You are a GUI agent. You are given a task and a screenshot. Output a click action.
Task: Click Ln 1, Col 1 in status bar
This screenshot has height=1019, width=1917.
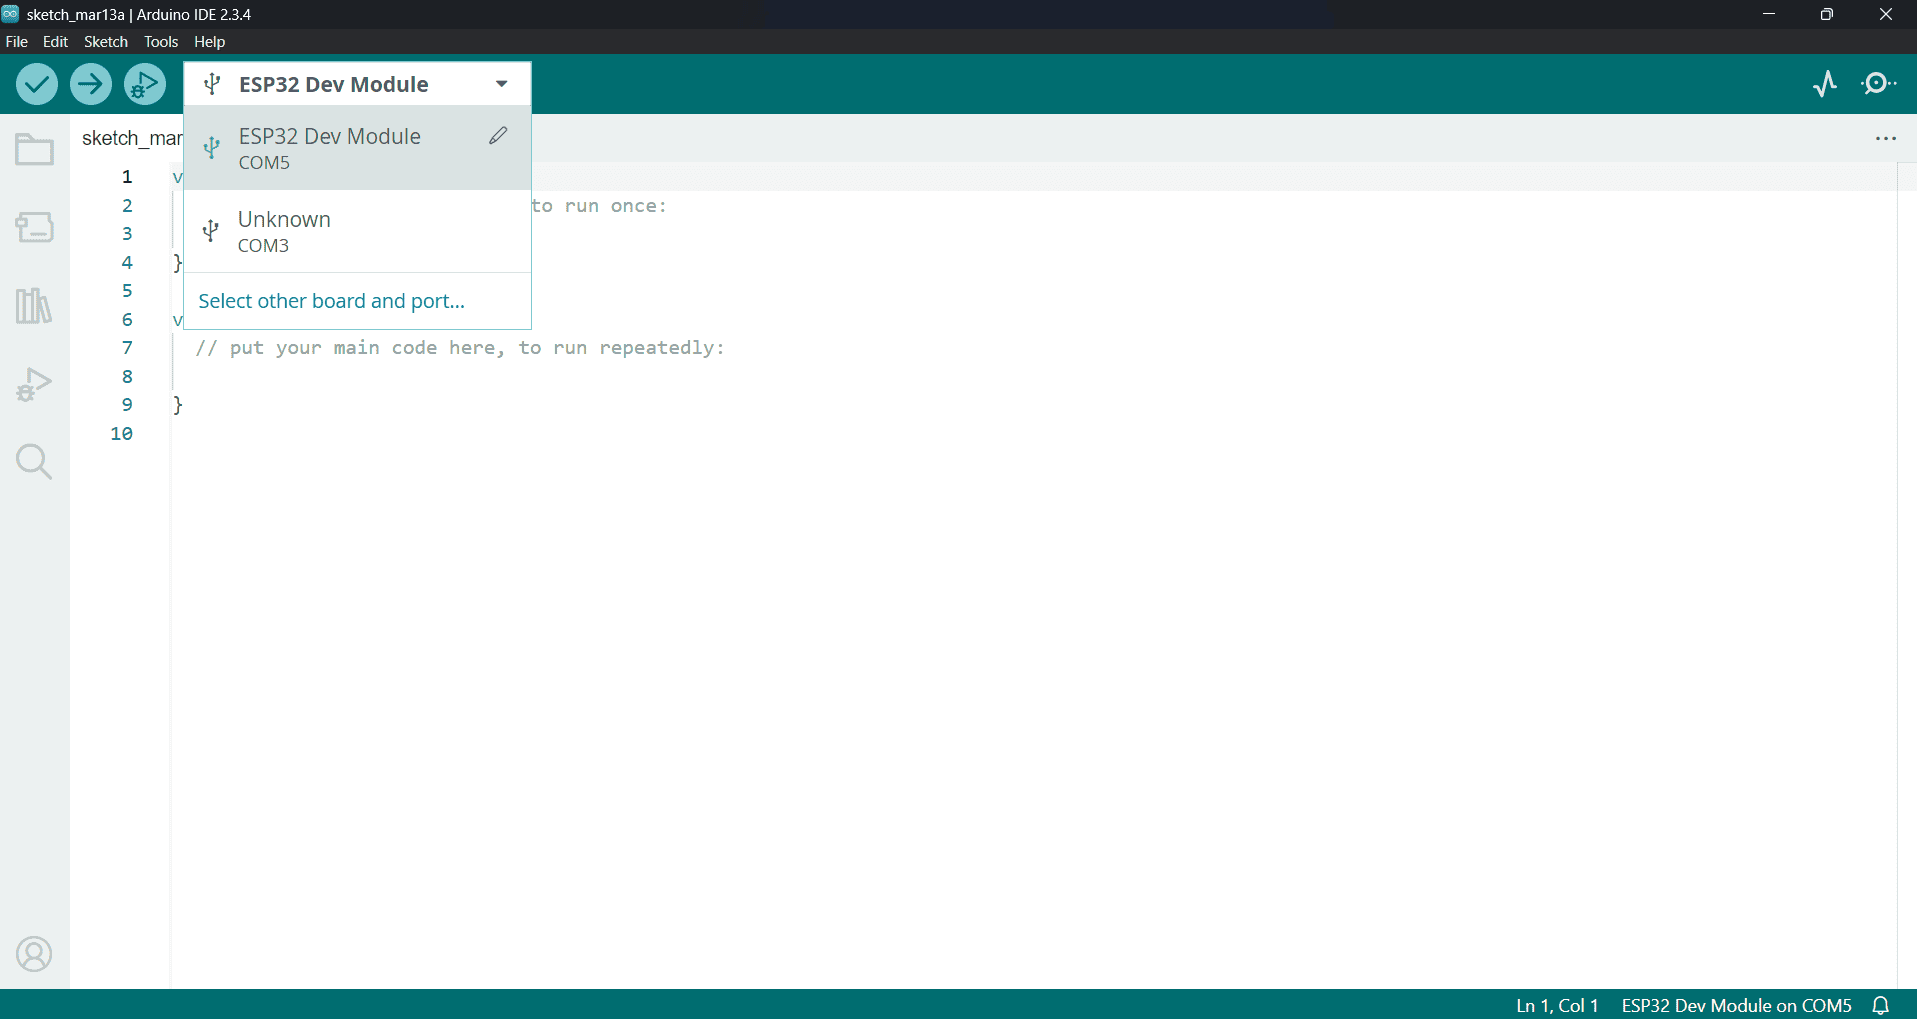click(x=1557, y=1005)
